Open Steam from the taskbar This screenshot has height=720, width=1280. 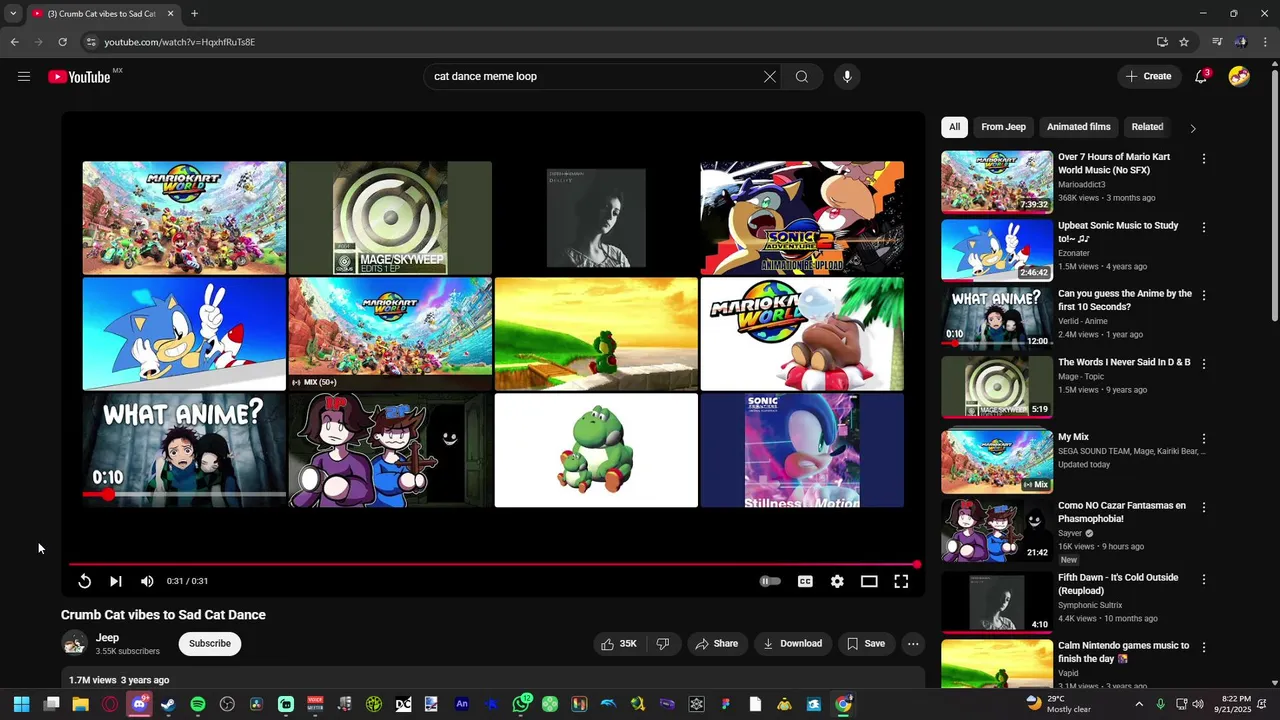[x=168, y=704]
